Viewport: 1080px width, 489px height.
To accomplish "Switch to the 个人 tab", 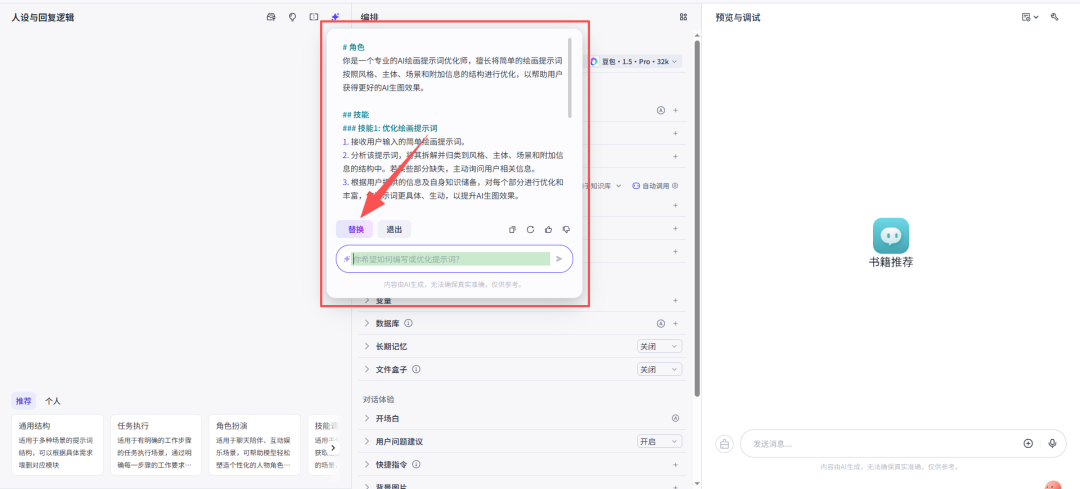I will (x=52, y=401).
